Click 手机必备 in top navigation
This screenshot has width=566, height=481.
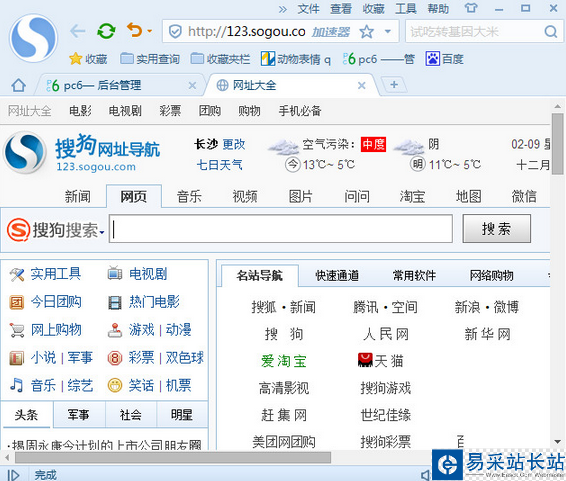click(x=300, y=111)
